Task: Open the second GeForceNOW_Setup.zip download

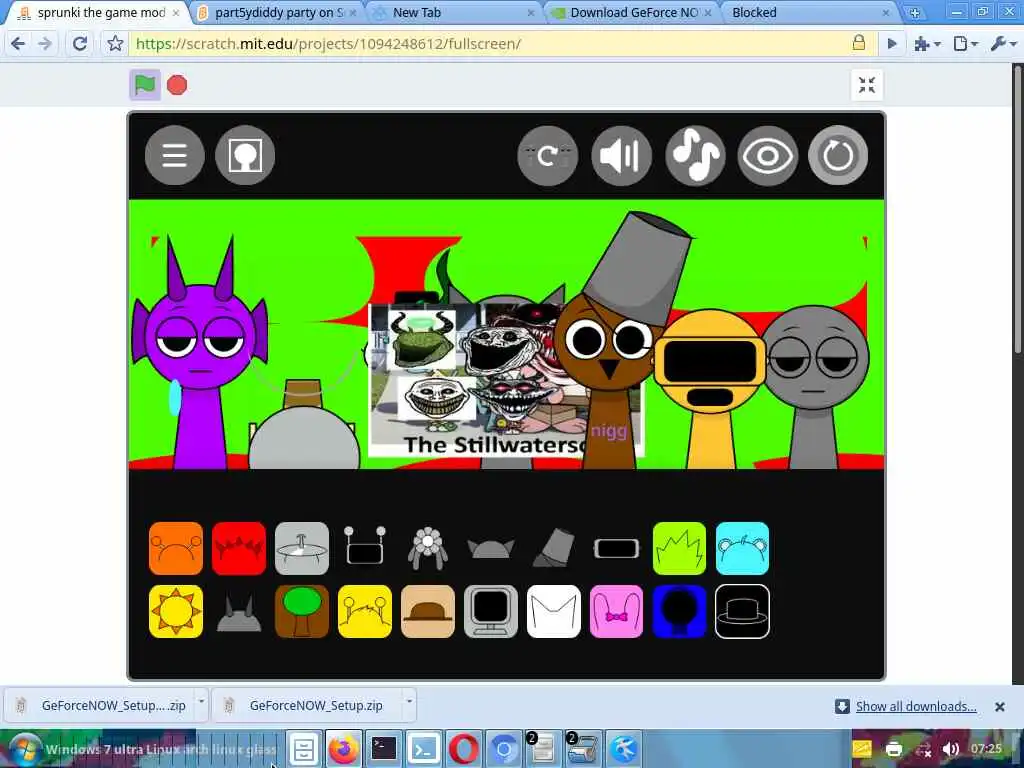Action: [x=307, y=705]
